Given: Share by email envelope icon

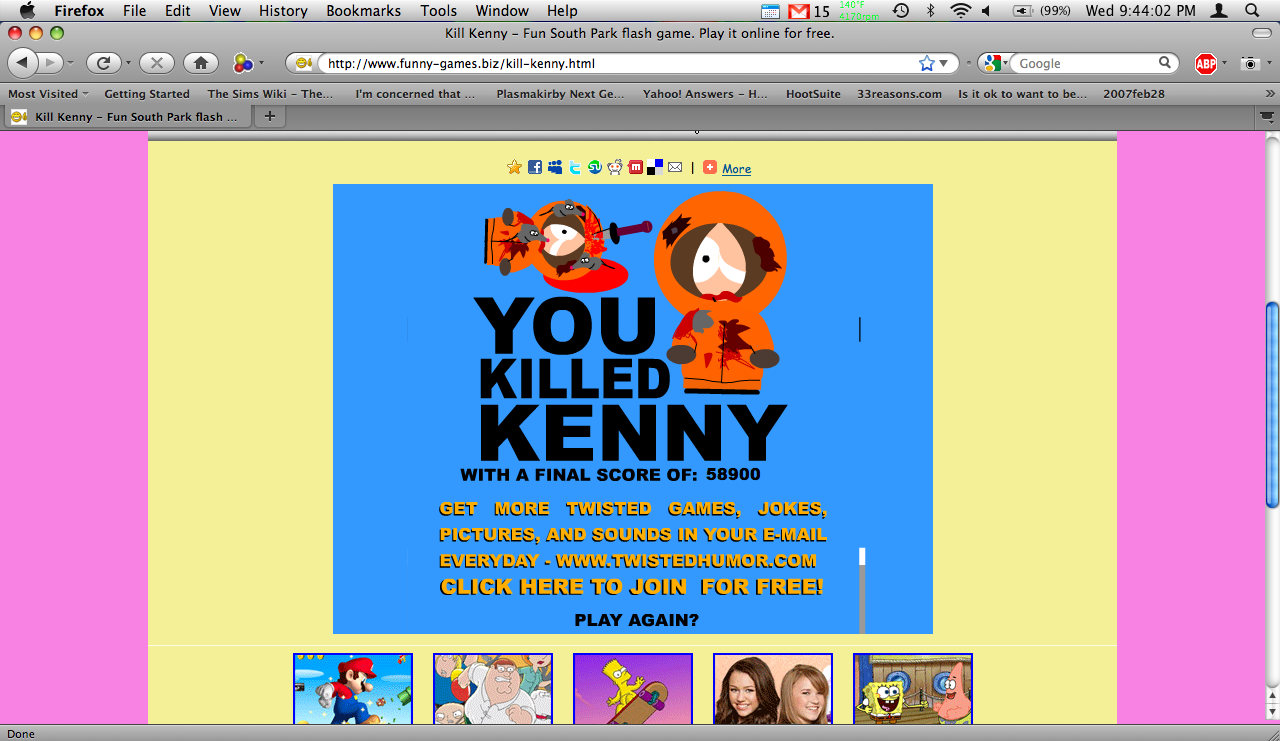Looking at the screenshot, I should (x=675, y=167).
